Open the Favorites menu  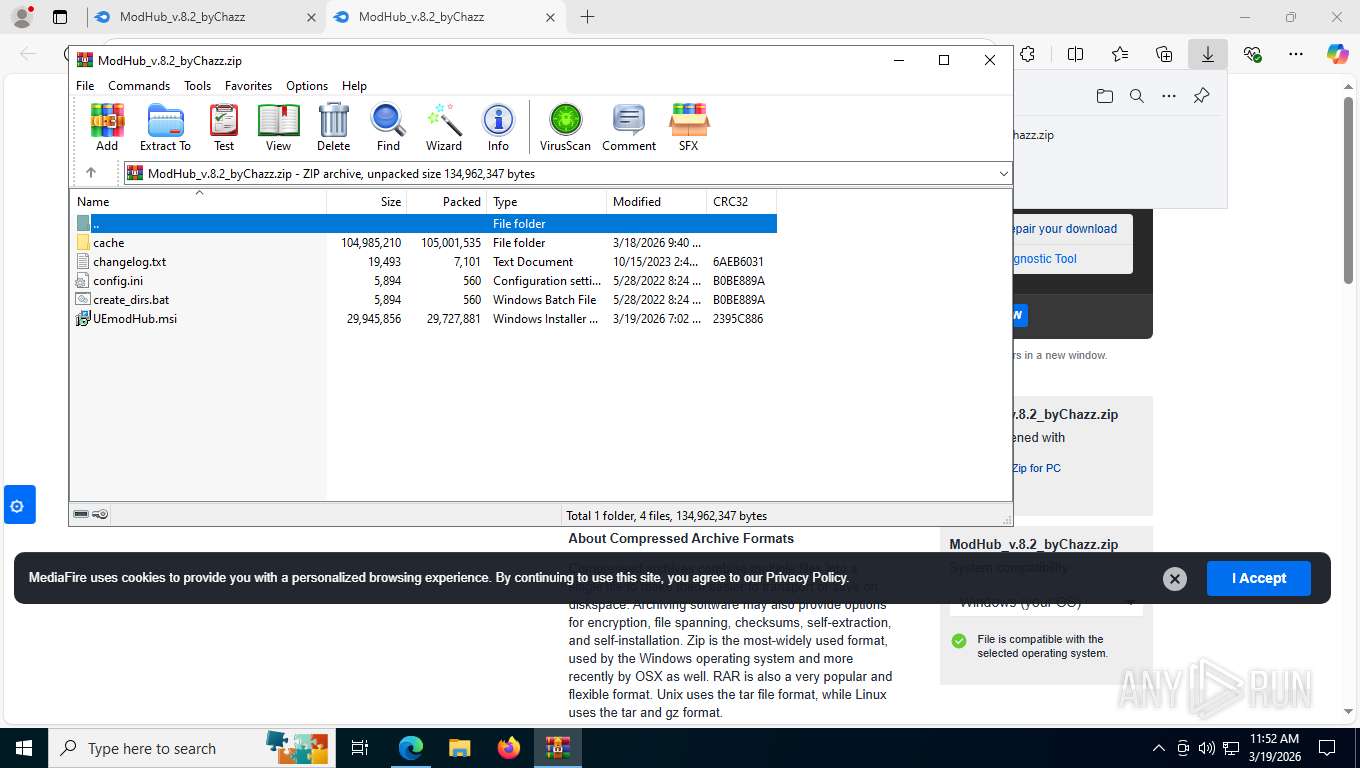click(248, 86)
